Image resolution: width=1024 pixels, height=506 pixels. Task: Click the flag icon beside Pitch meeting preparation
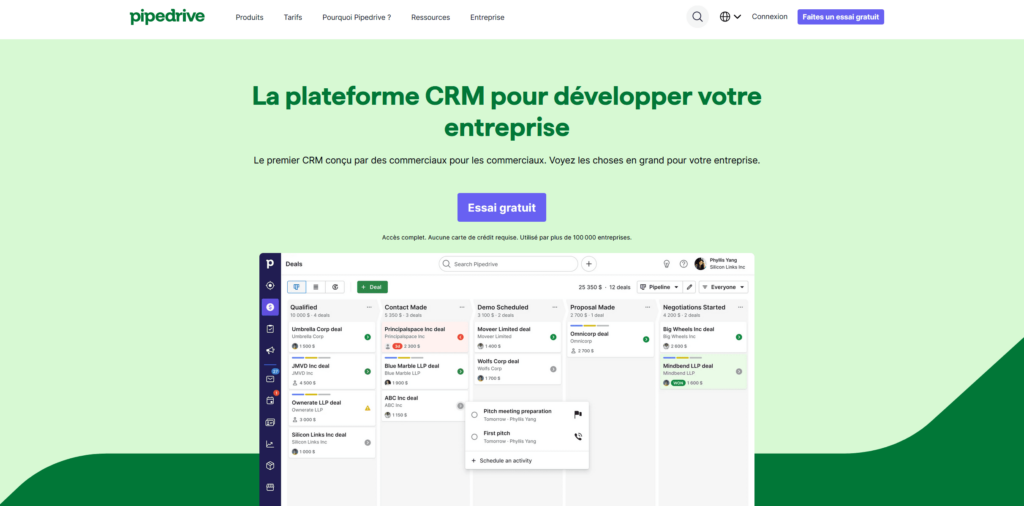(x=578, y=415)
